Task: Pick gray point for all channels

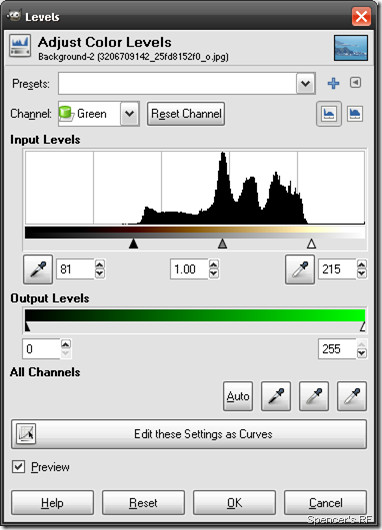Action: 314,396
